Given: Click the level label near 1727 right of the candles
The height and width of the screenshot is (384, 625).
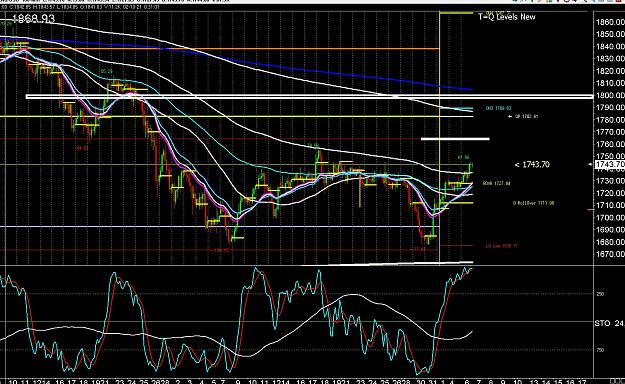Looking at the screenshot, I should click(x=496, y=183).
